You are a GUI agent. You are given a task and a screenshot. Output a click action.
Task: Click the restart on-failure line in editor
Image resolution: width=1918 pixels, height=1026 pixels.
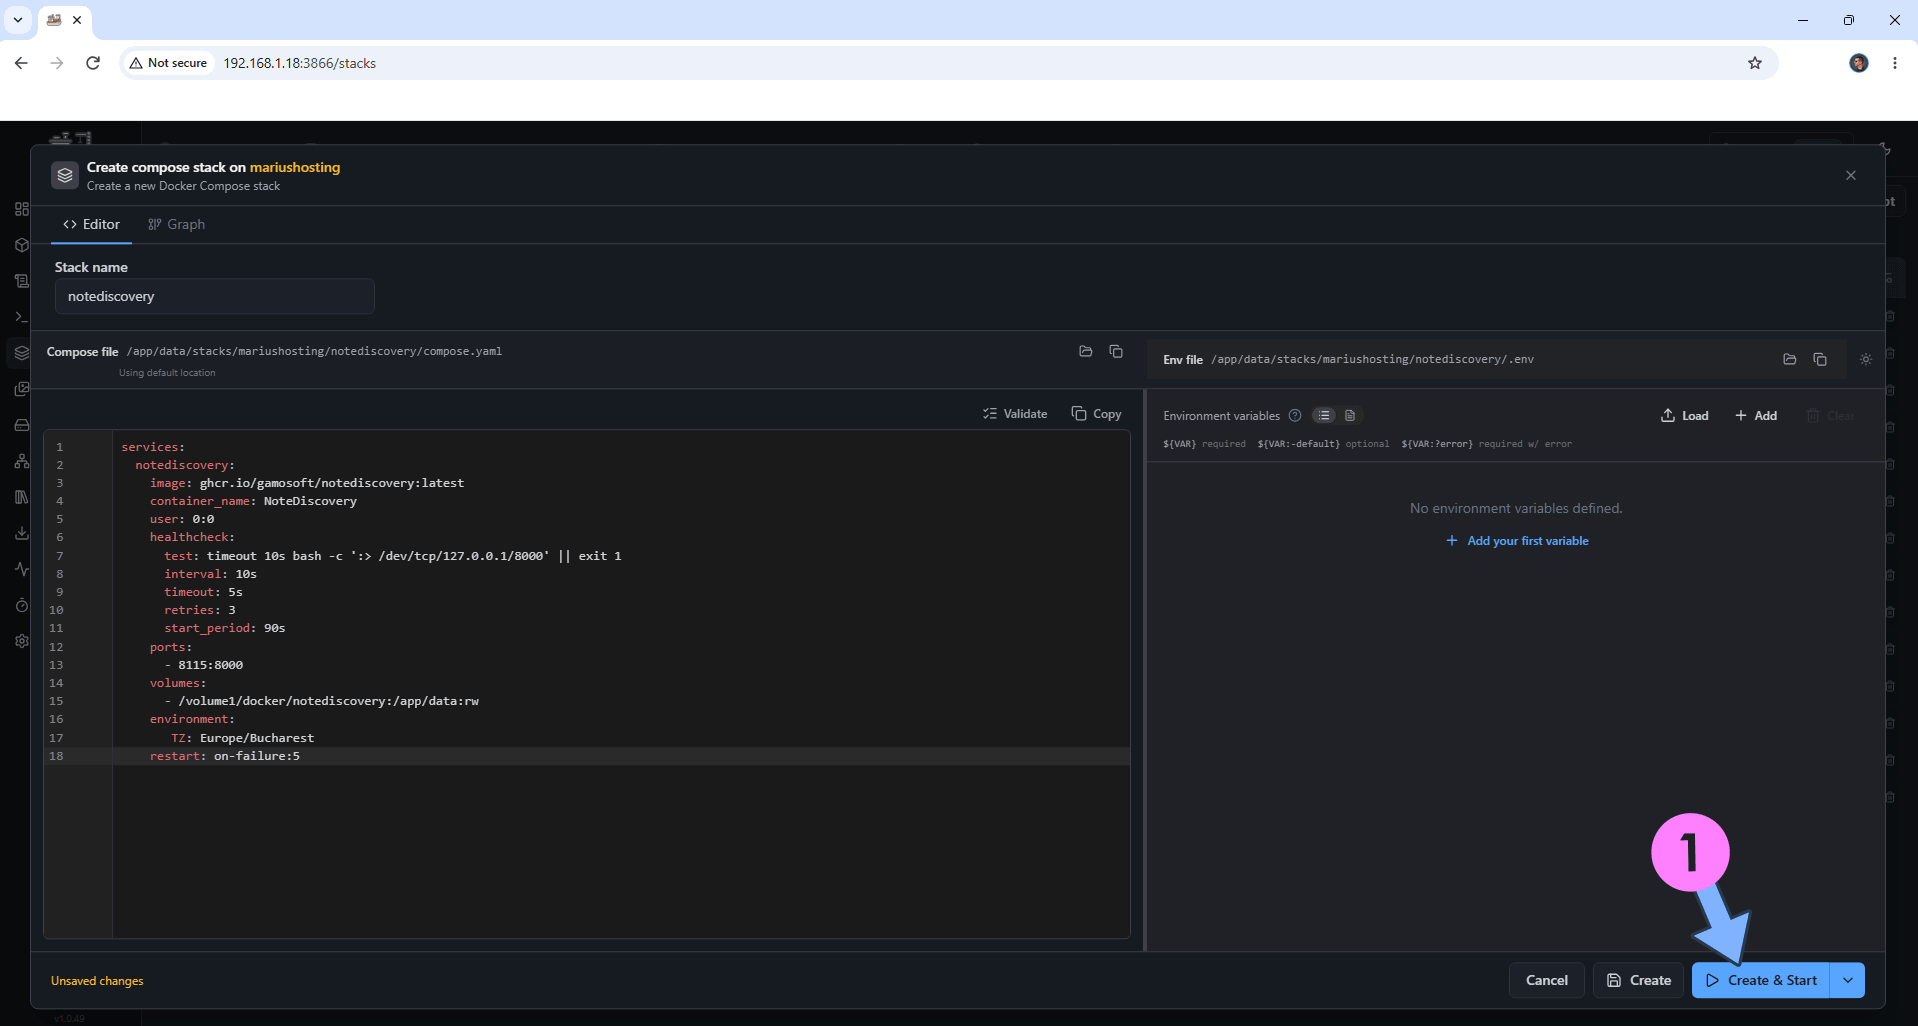[x=224, y=756]
